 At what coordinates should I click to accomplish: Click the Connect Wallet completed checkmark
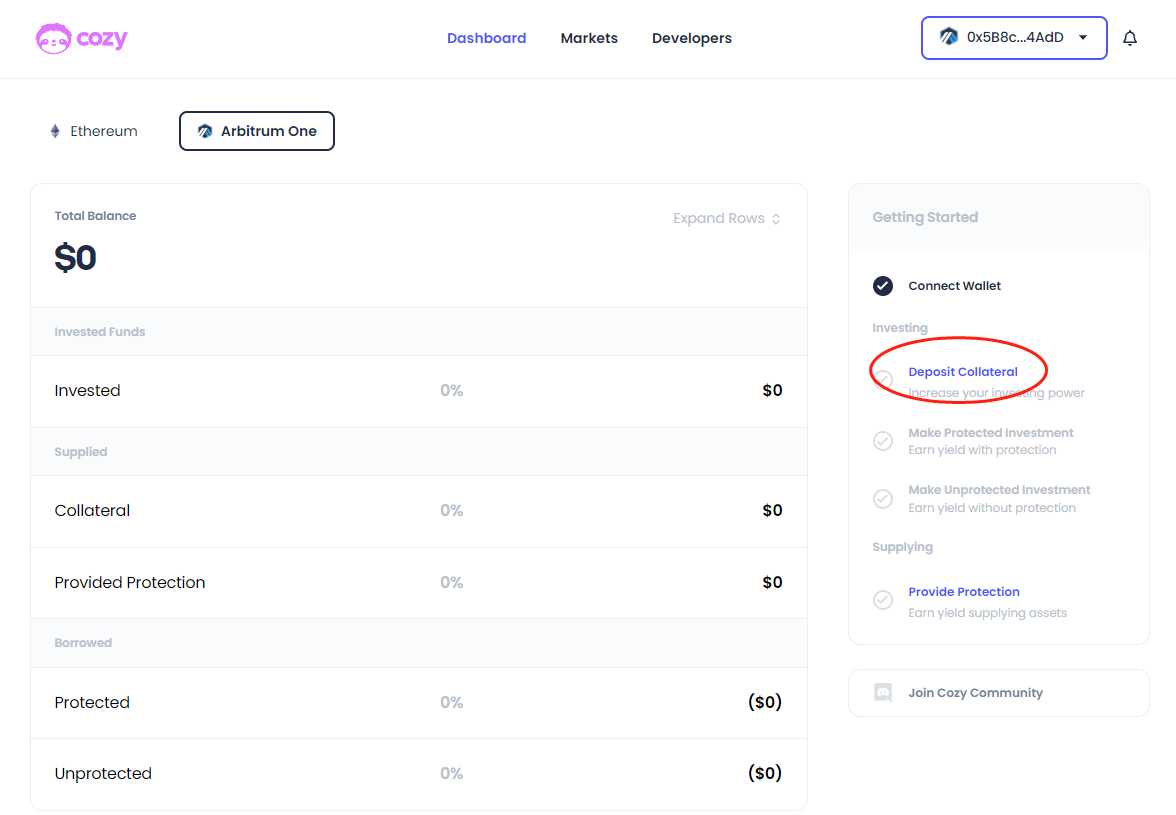coord(883,286)
